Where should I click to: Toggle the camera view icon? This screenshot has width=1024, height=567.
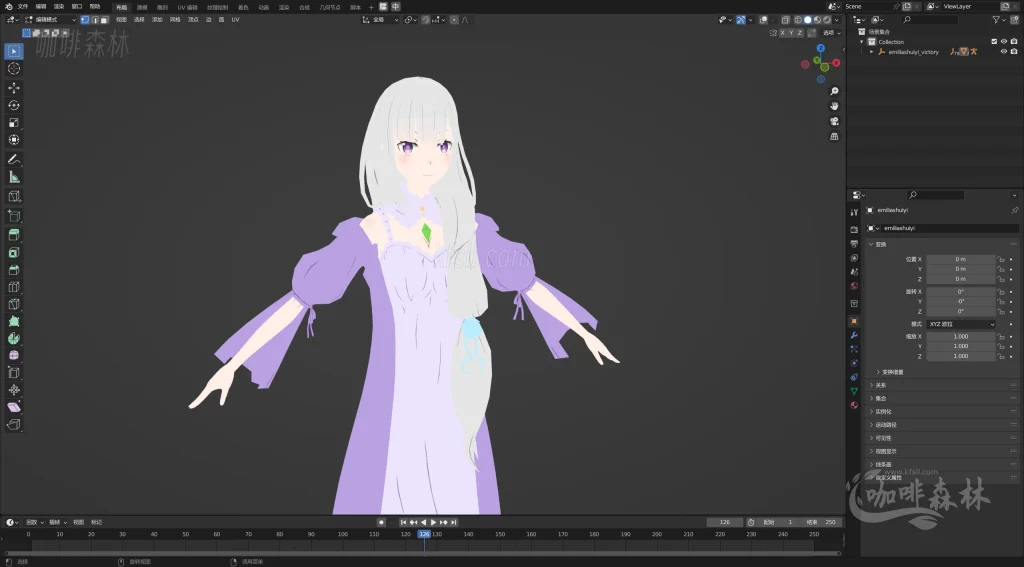834,121
